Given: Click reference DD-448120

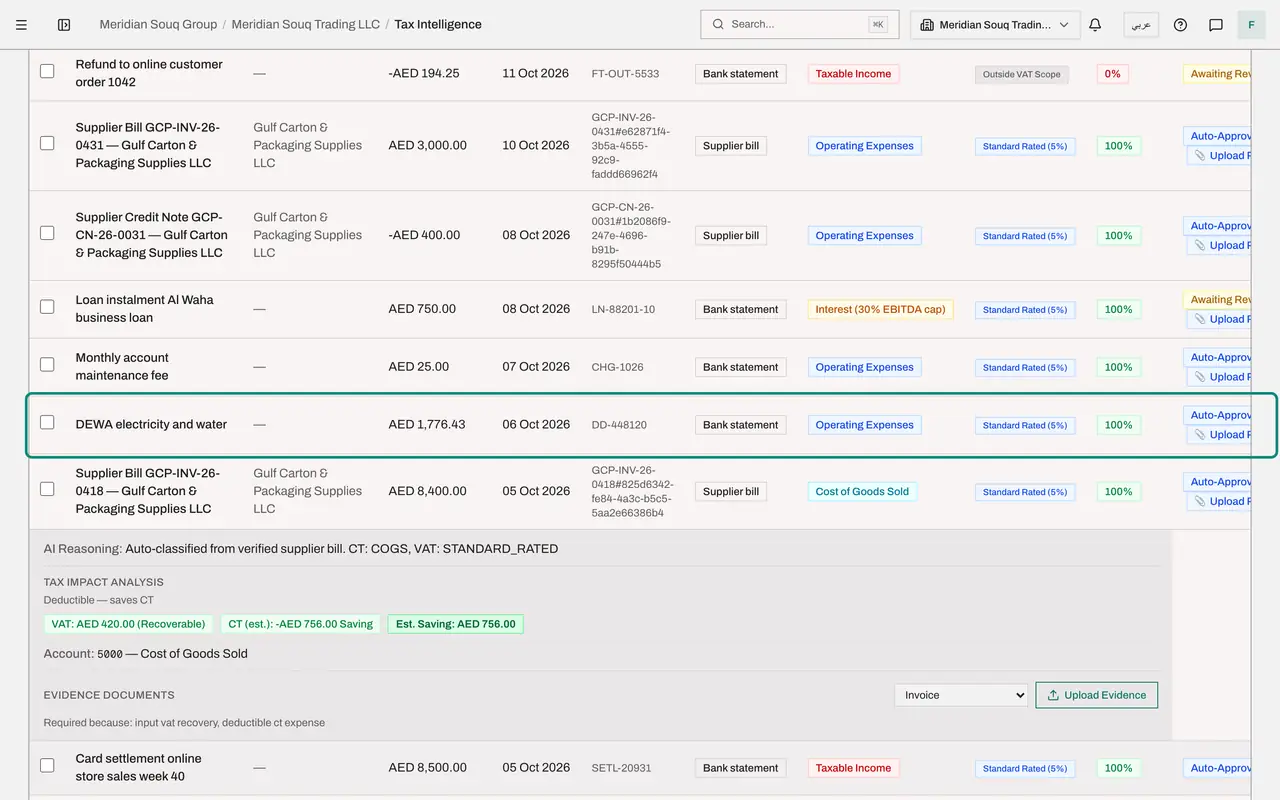Looking at the screenshot, I should pos(619,425).
